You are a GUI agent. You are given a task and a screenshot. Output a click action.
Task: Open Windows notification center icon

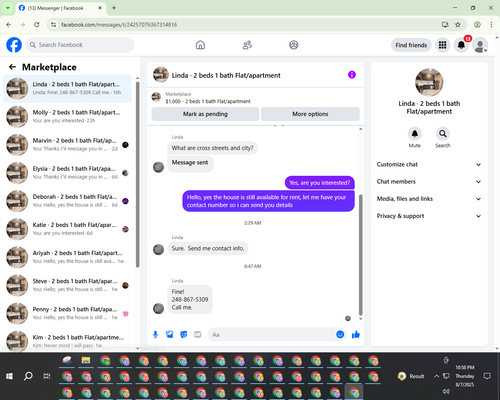click(487, 376)
